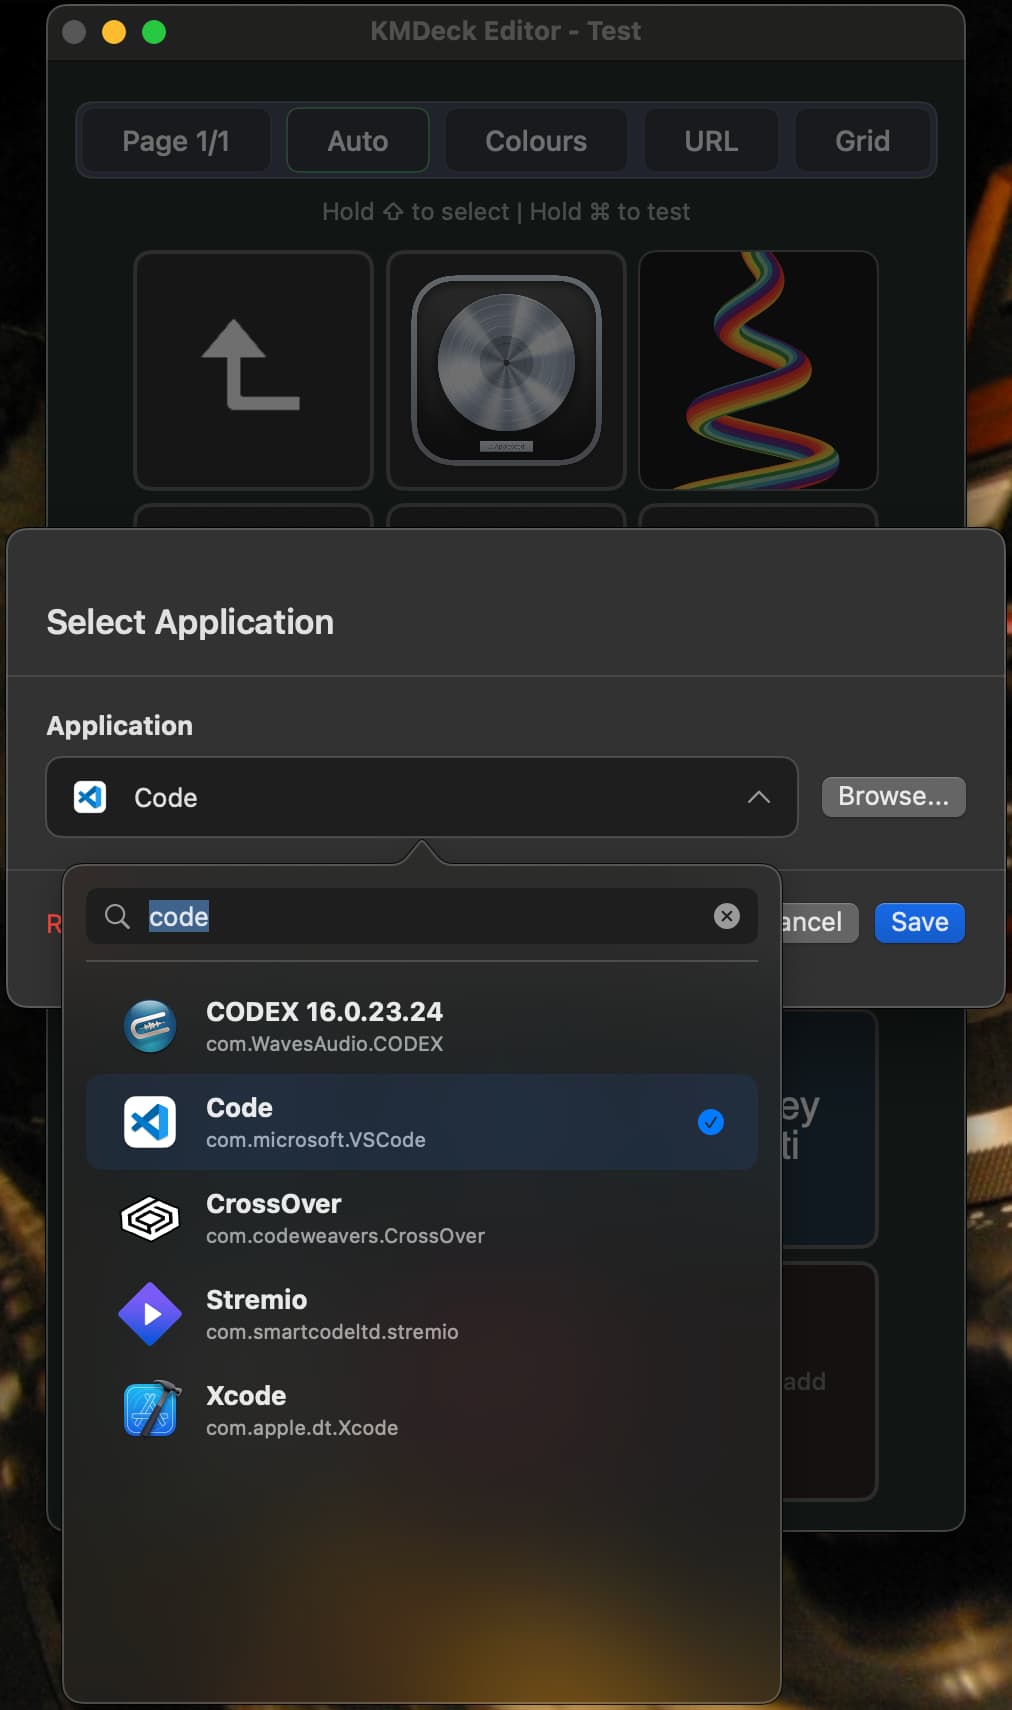Pick the Xcode hammer icon
The image size is (1012, 1710).
click(152, 1410)
